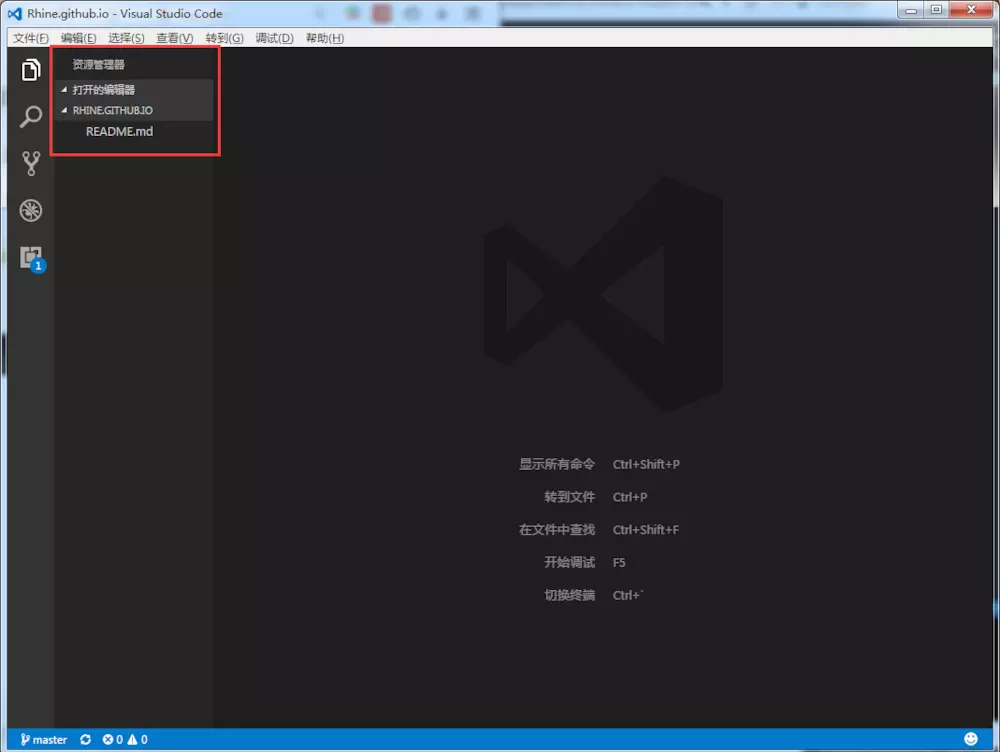The image size is (1000, 752).
Task: Click the feedback smiley icon
Action: pyautogui.click(x=971, y=739)
